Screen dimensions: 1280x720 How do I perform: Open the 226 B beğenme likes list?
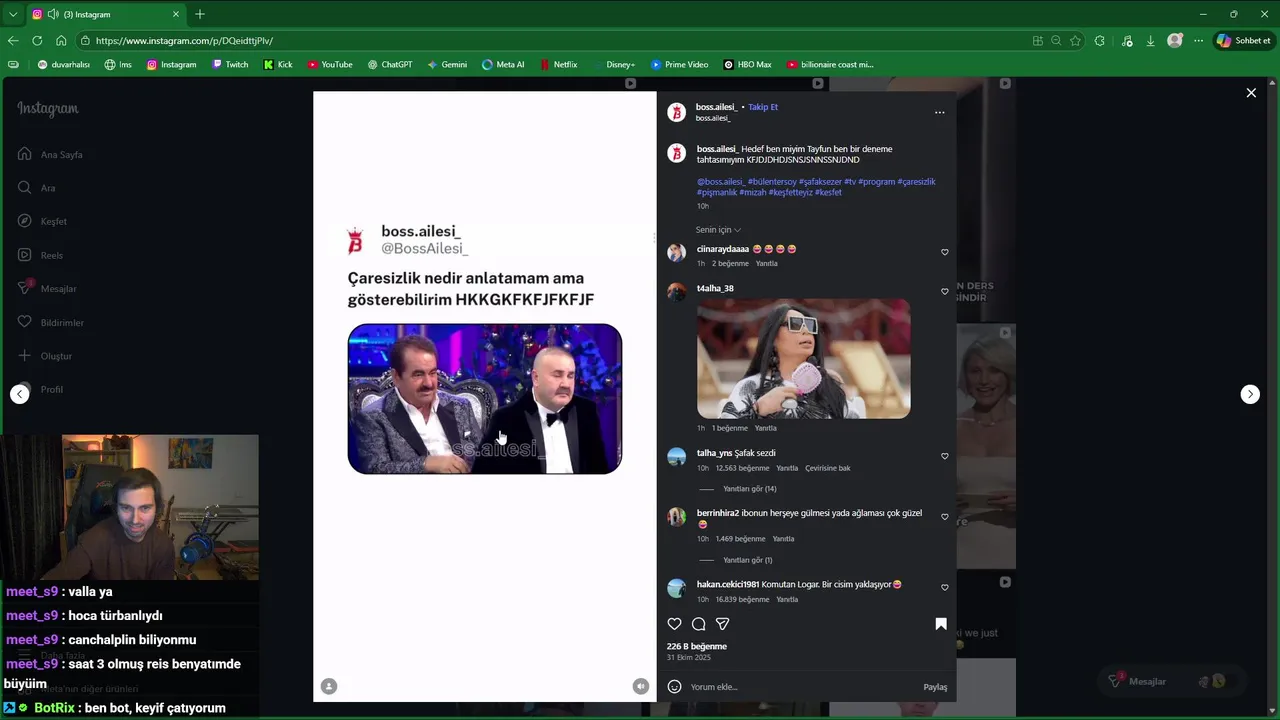point(697,646)
